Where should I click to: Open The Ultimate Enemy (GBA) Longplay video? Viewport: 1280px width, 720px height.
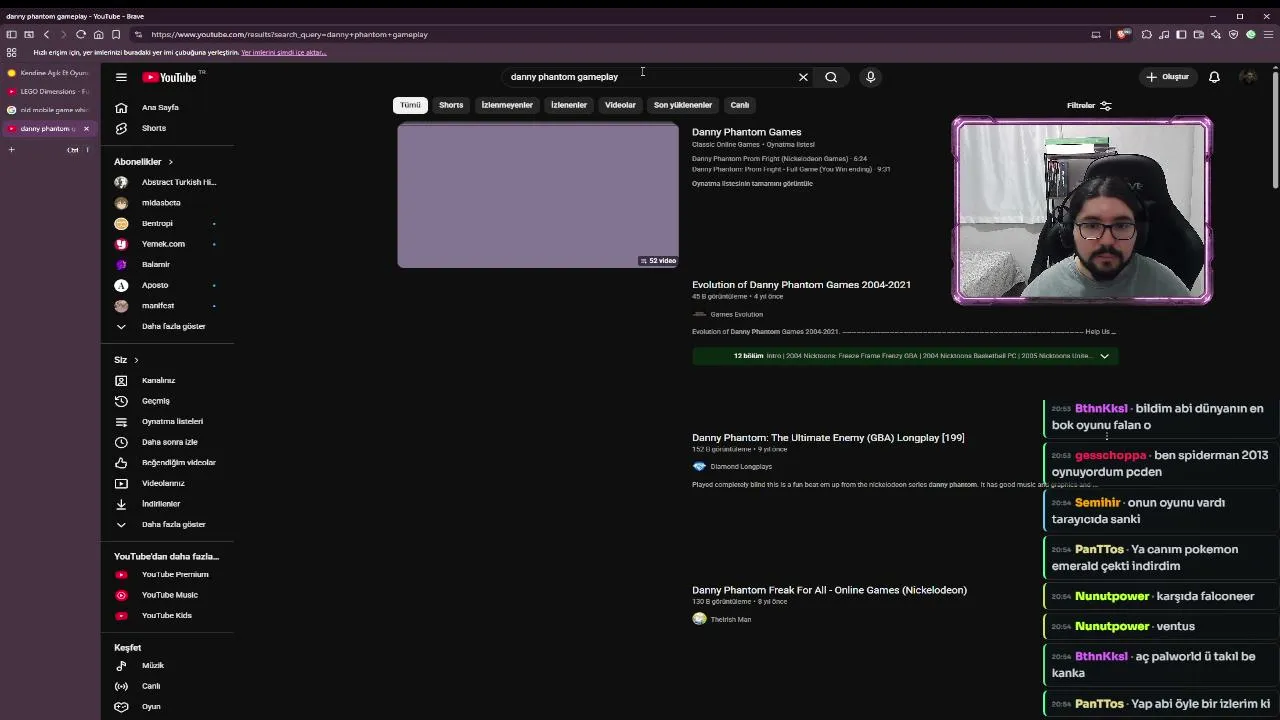[x=828, y=438]
